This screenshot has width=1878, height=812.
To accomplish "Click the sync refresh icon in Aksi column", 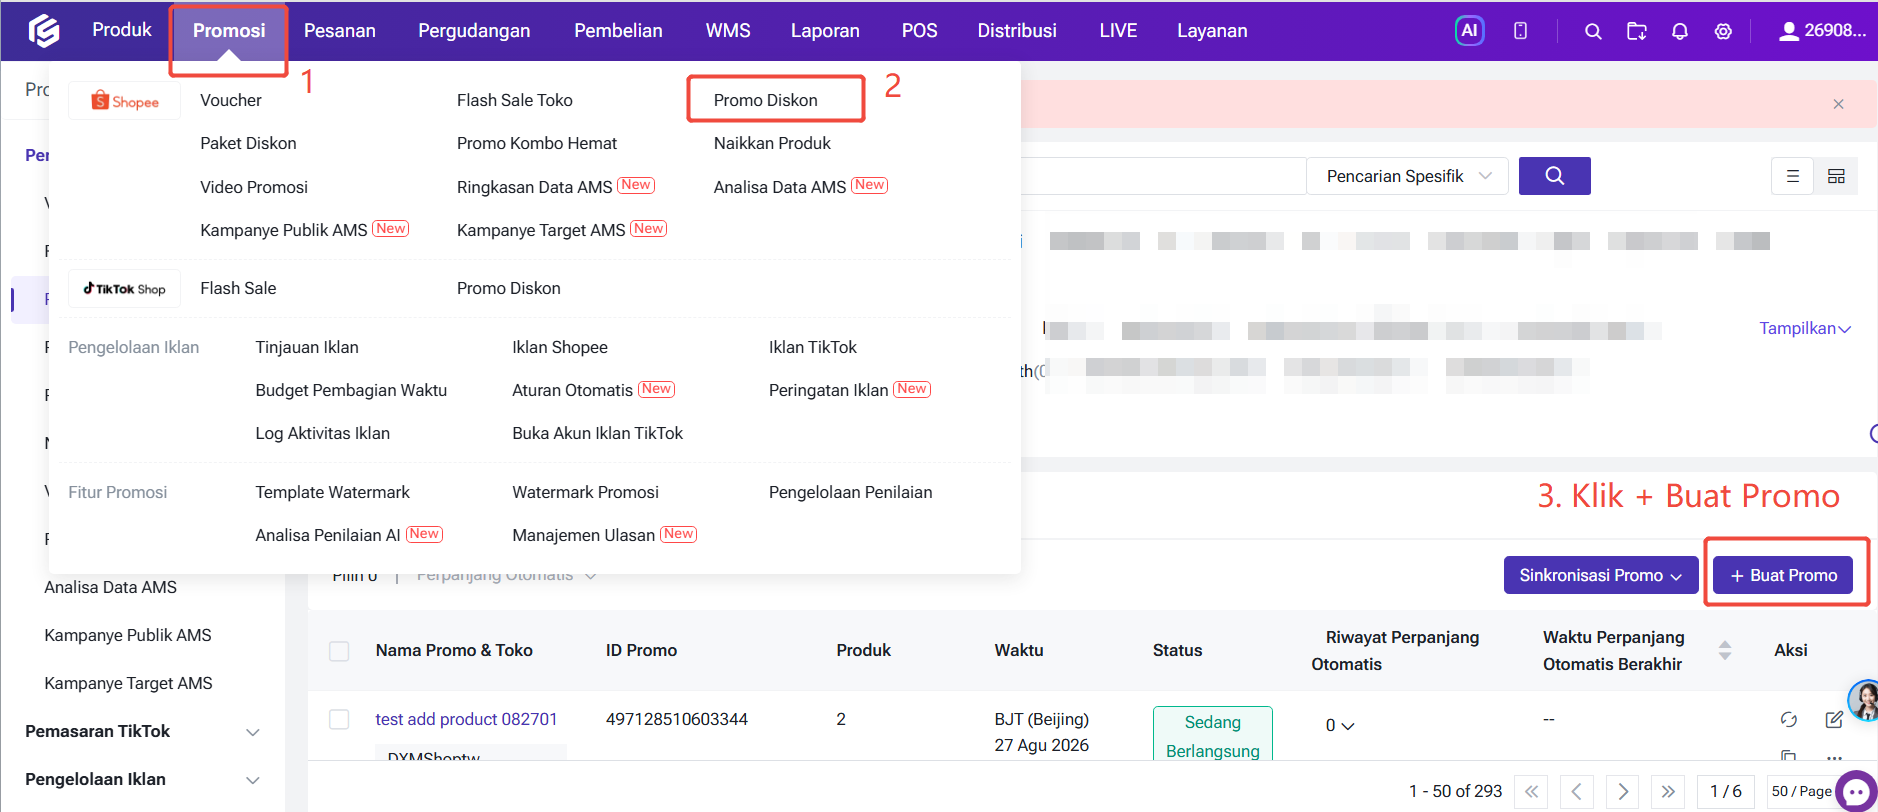I will (1789, 719).
